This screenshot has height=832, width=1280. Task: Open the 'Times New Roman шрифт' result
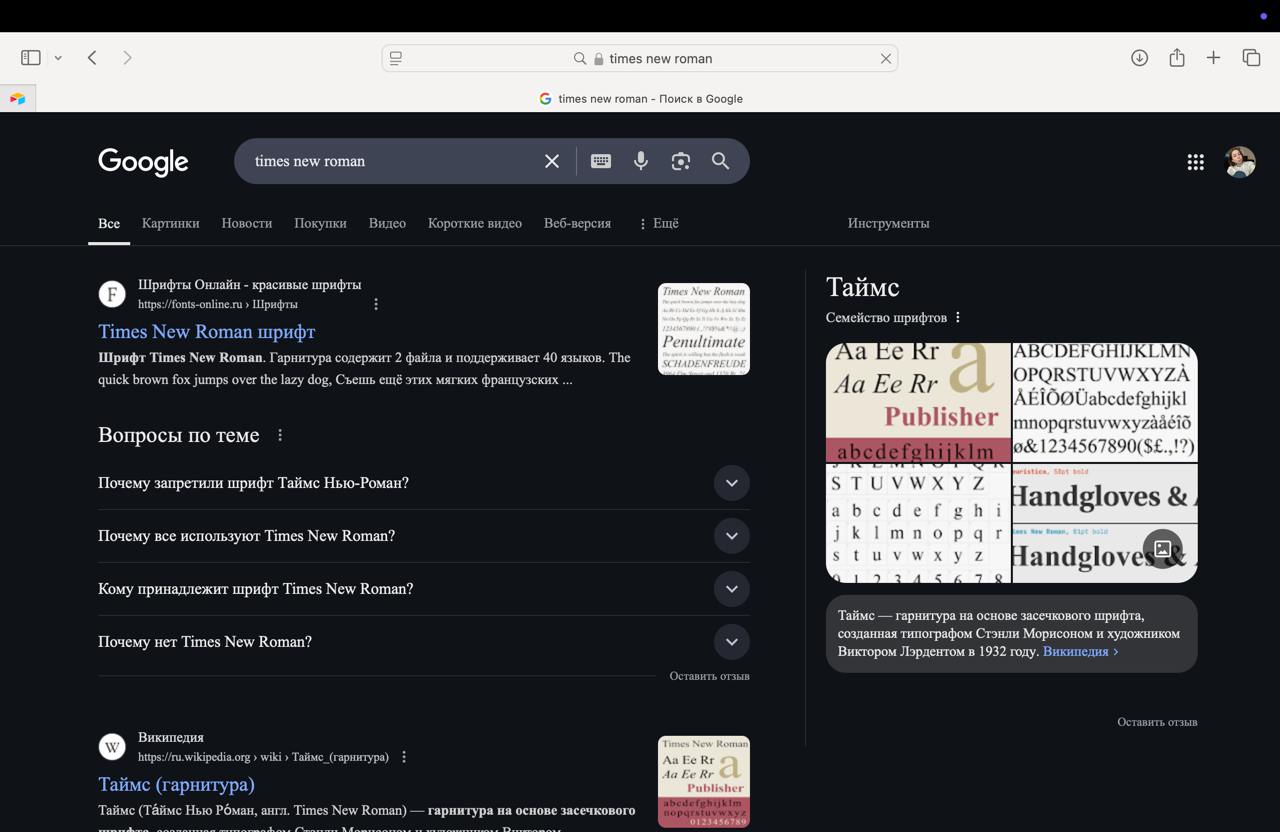pyautogui.click(x=207, y=331)
